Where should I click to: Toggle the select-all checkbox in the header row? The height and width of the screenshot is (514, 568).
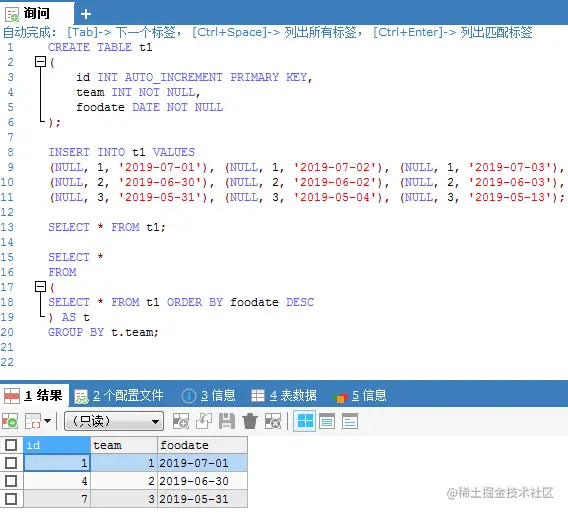pos(11,445)
